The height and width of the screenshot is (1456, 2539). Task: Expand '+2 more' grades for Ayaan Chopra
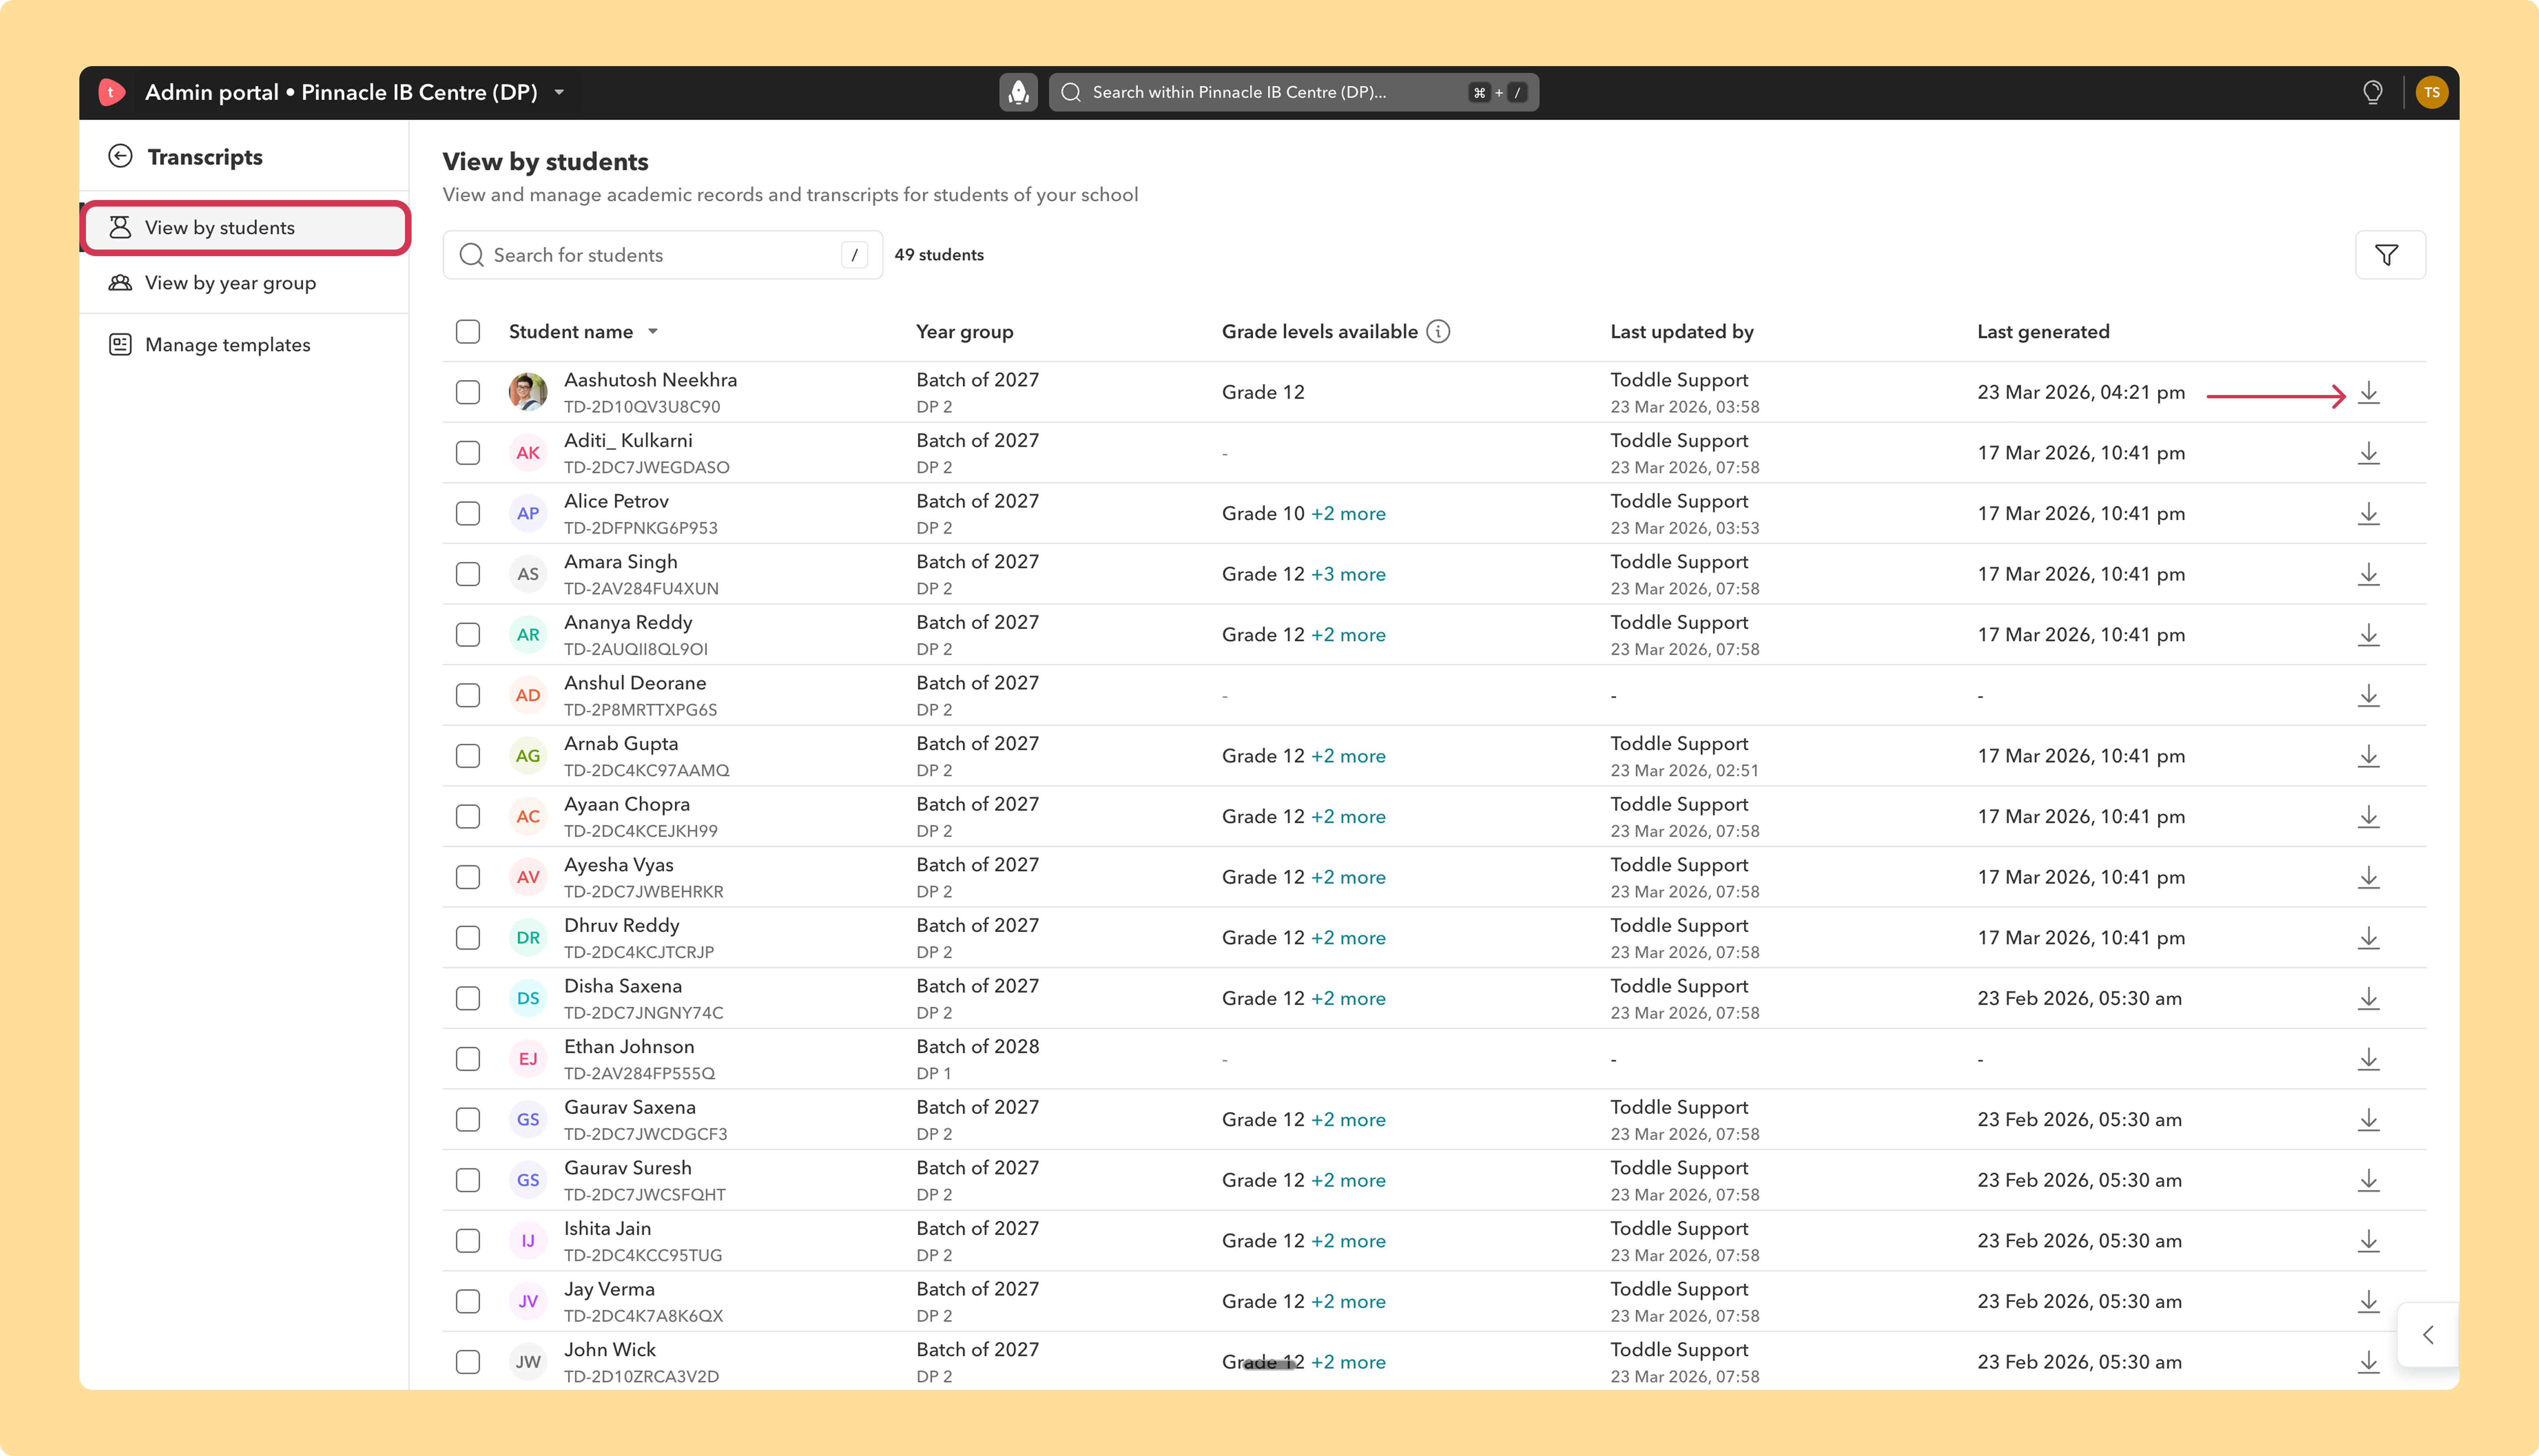tap(1348, 817)
